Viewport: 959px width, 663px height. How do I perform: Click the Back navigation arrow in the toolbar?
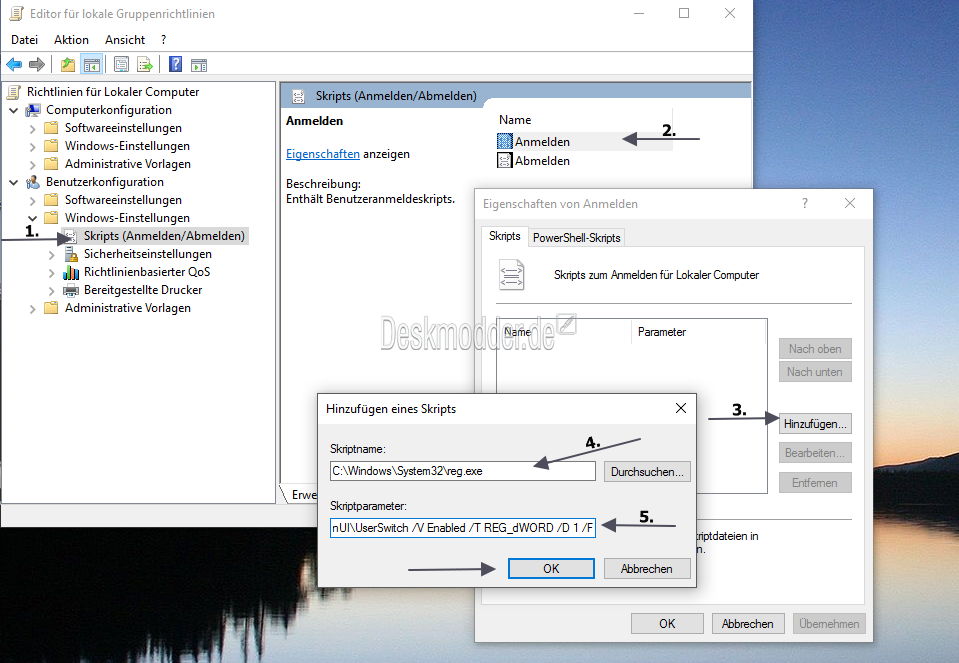(x=13, y=64)
